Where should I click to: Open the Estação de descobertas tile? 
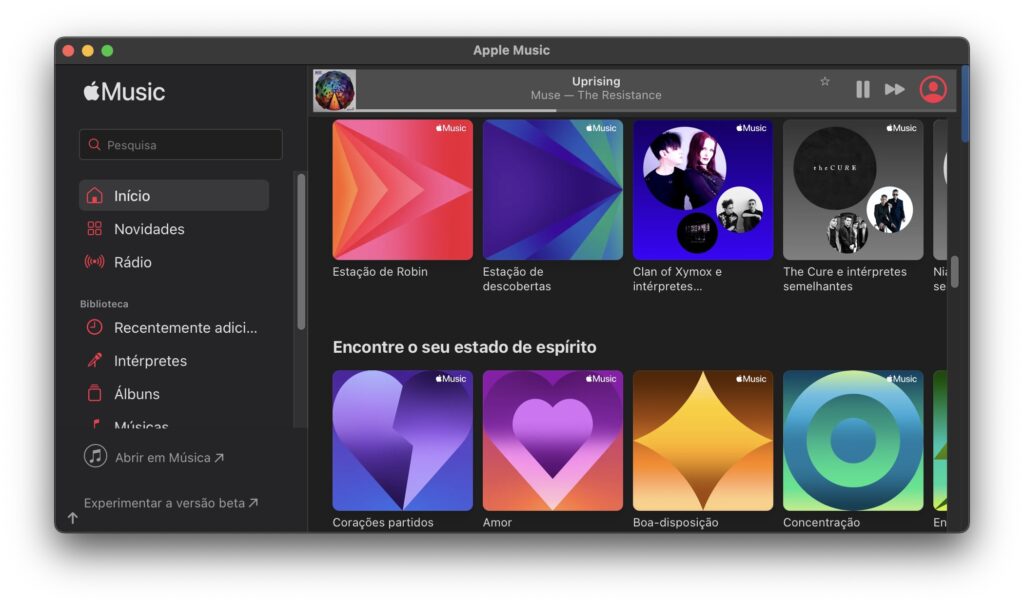(x=552, y=189)
